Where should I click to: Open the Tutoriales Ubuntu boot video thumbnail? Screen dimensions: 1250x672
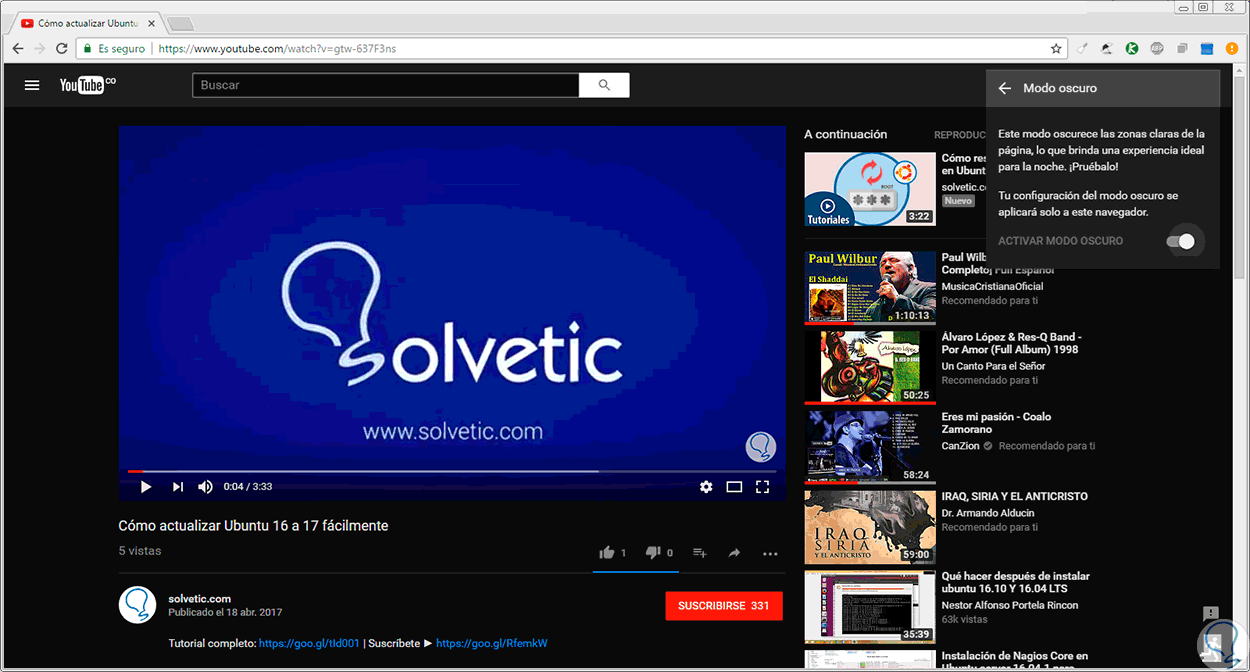pos(870,189)
